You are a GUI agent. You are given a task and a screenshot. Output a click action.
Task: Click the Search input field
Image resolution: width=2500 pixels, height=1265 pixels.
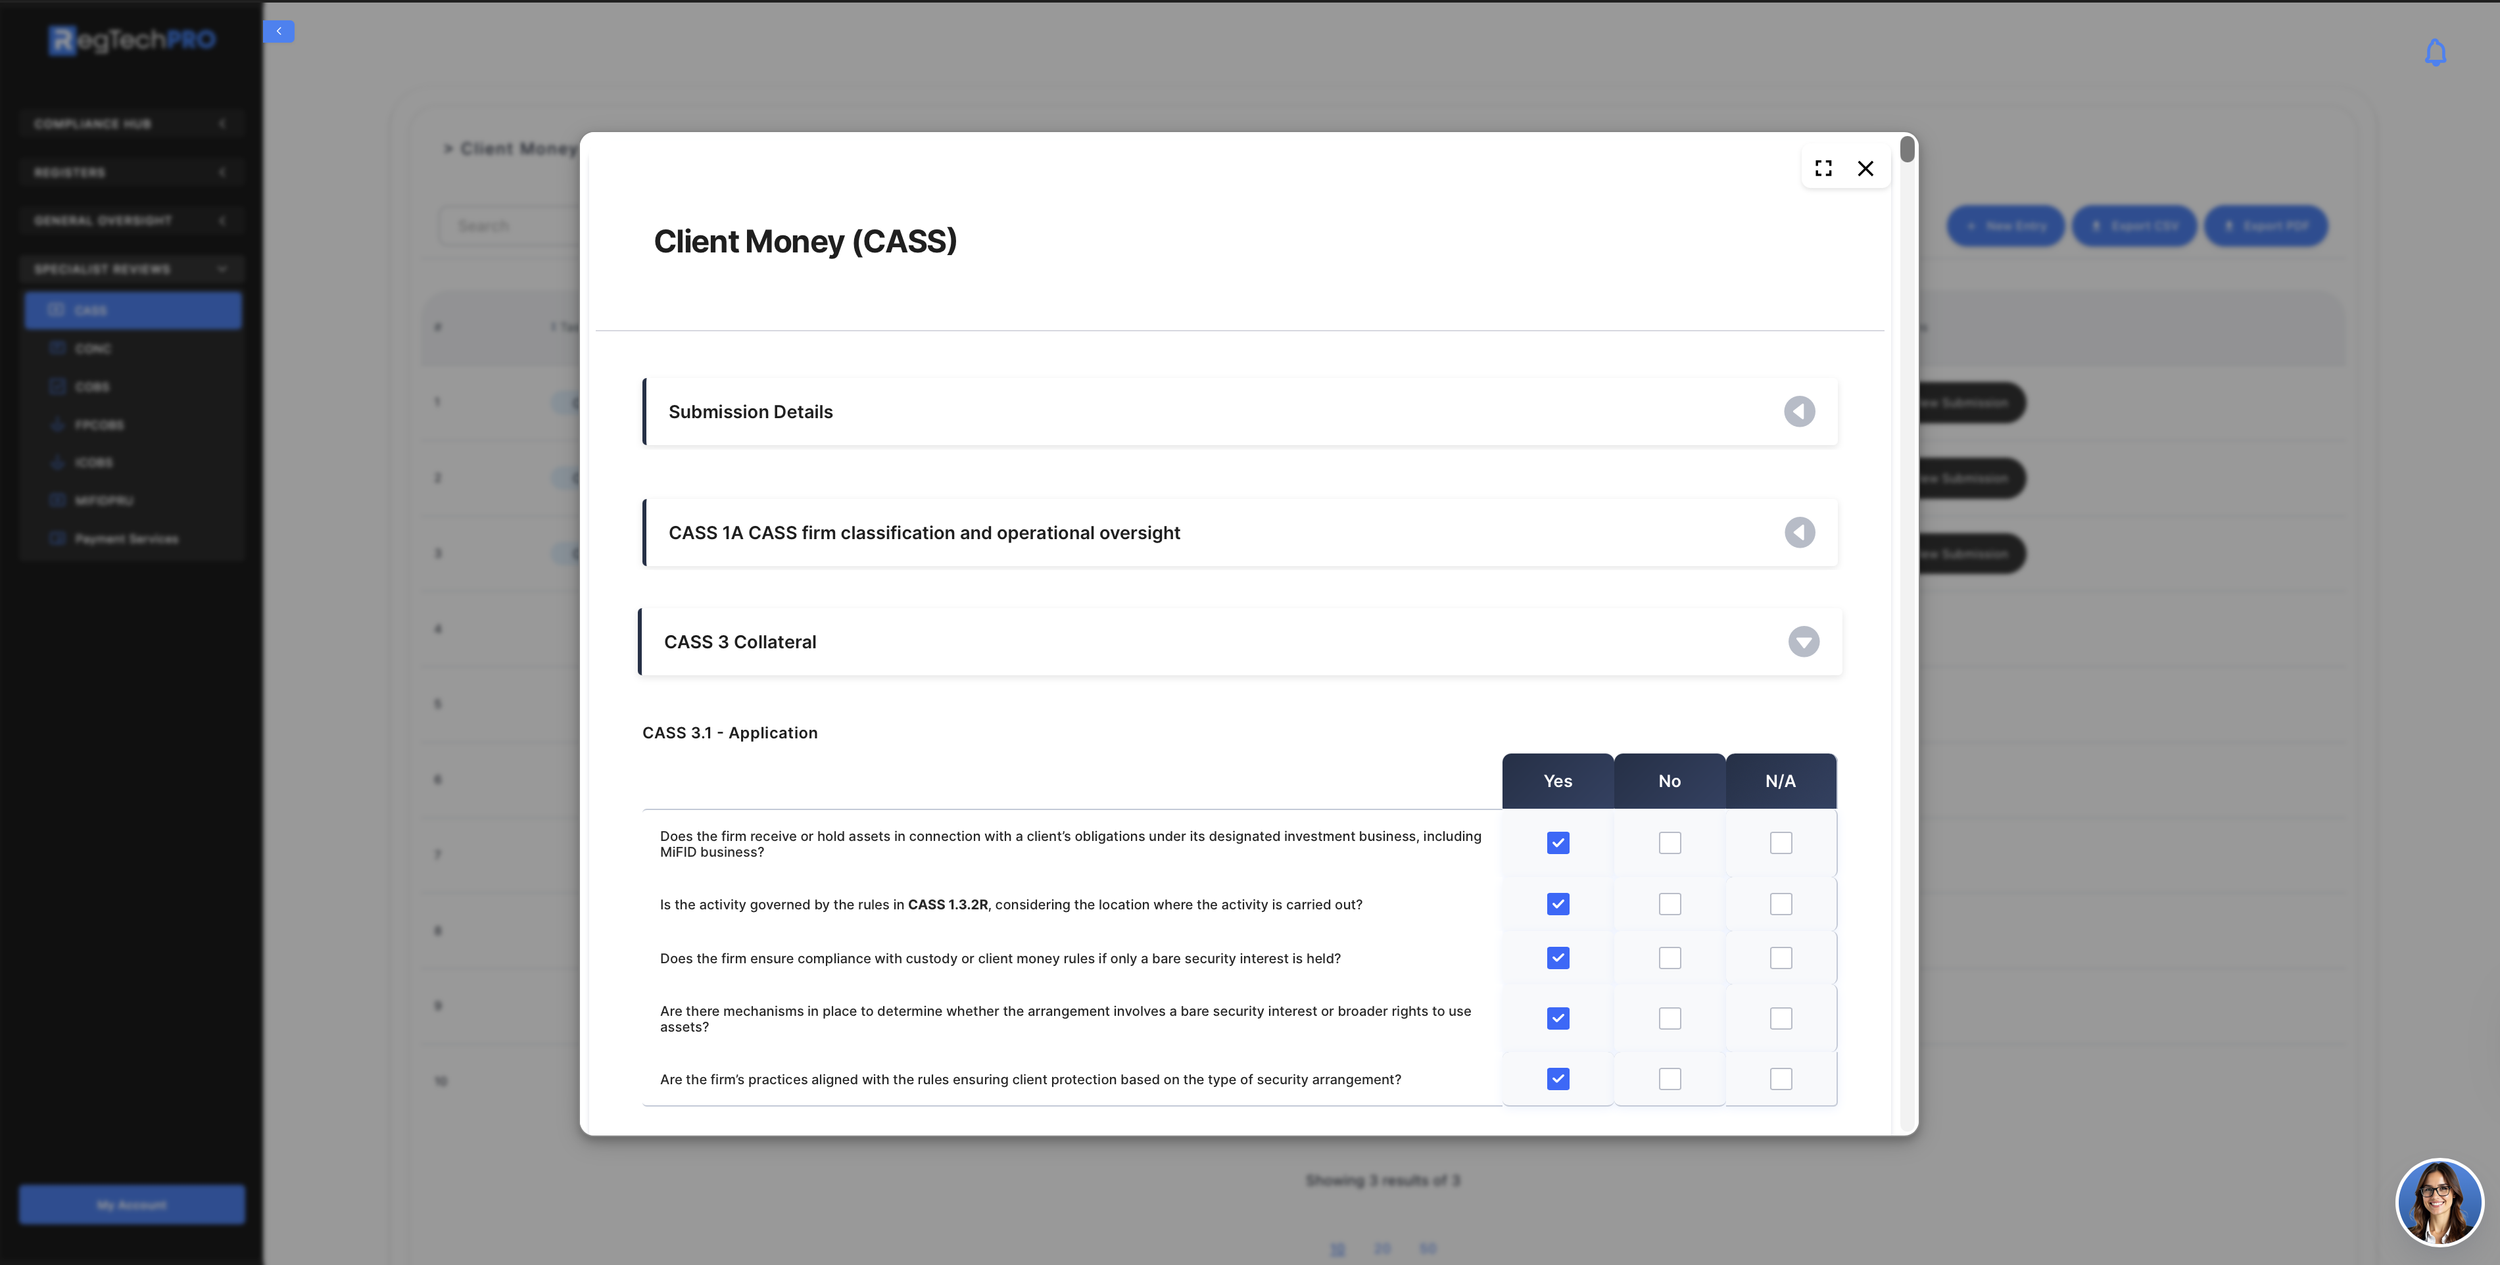pos(510,226)
